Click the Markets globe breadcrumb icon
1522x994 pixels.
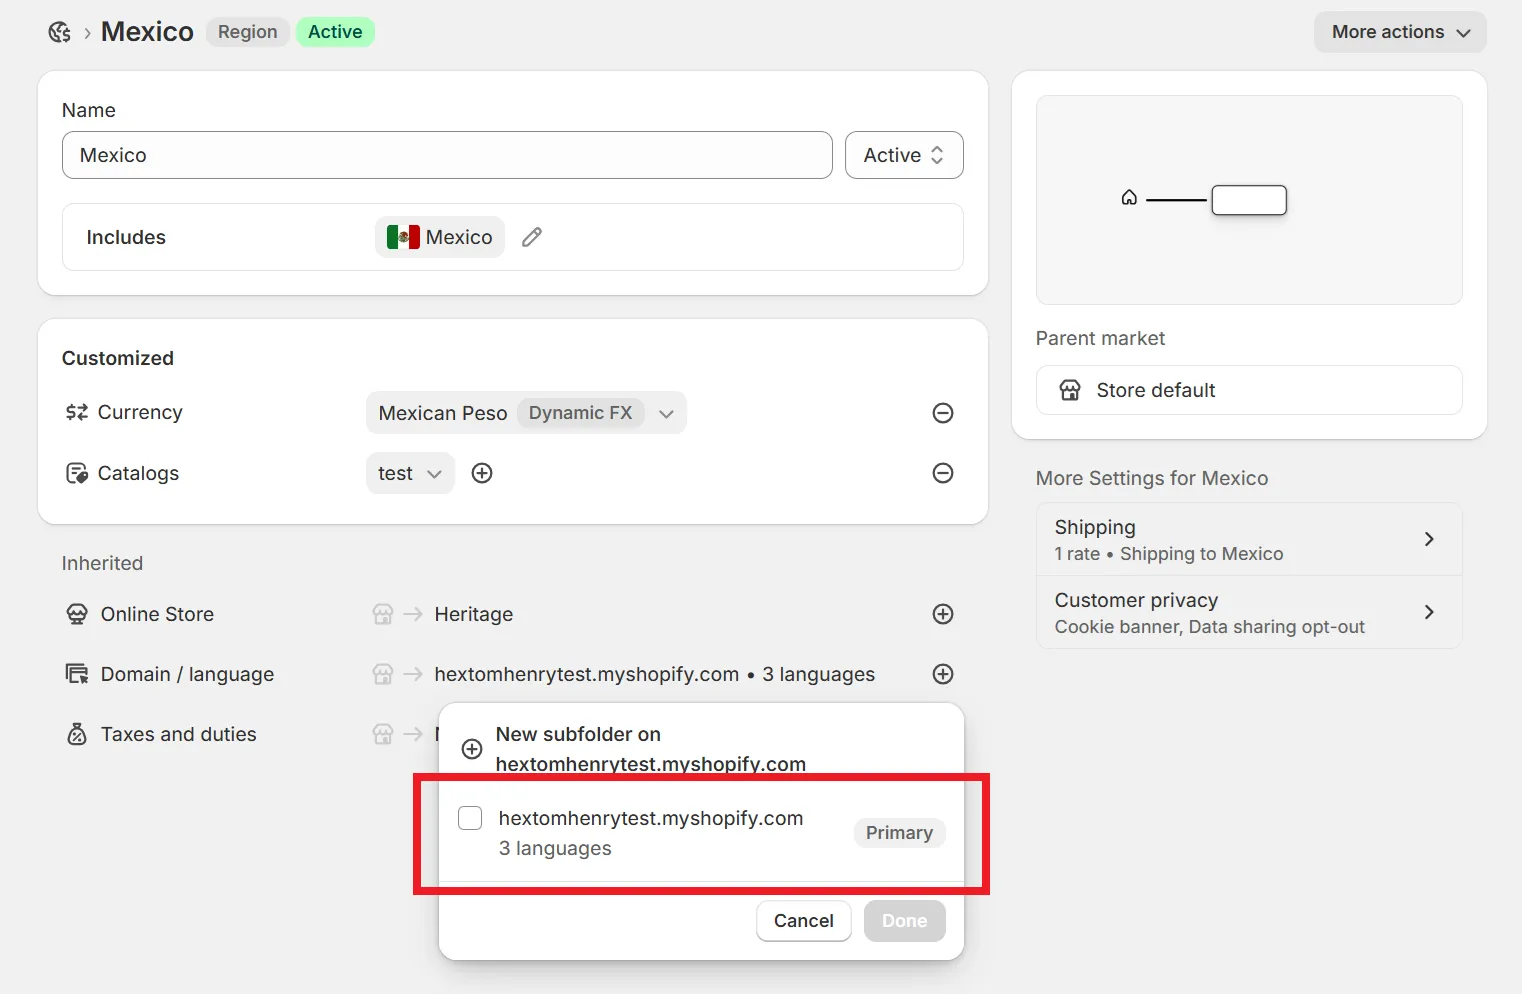pyautogui.click(x=60, y=32)
